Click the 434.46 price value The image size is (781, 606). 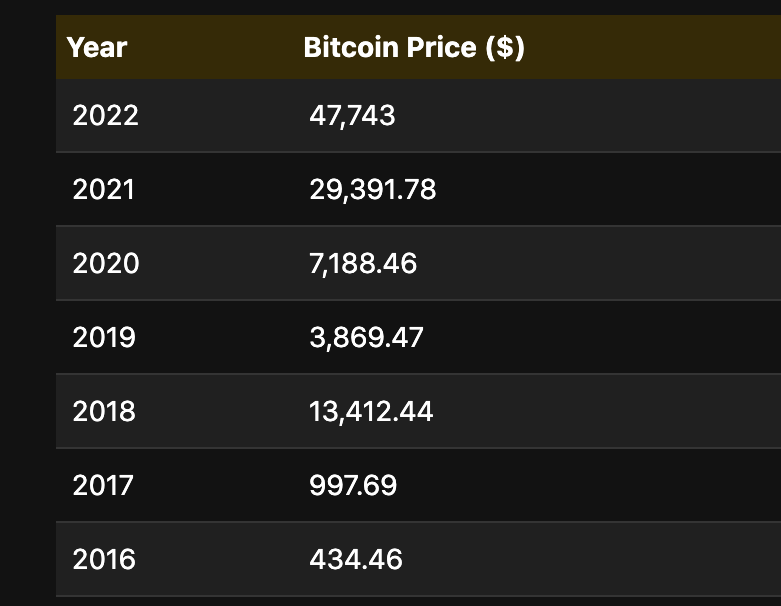pyautogui.click(x=356, y=558)
